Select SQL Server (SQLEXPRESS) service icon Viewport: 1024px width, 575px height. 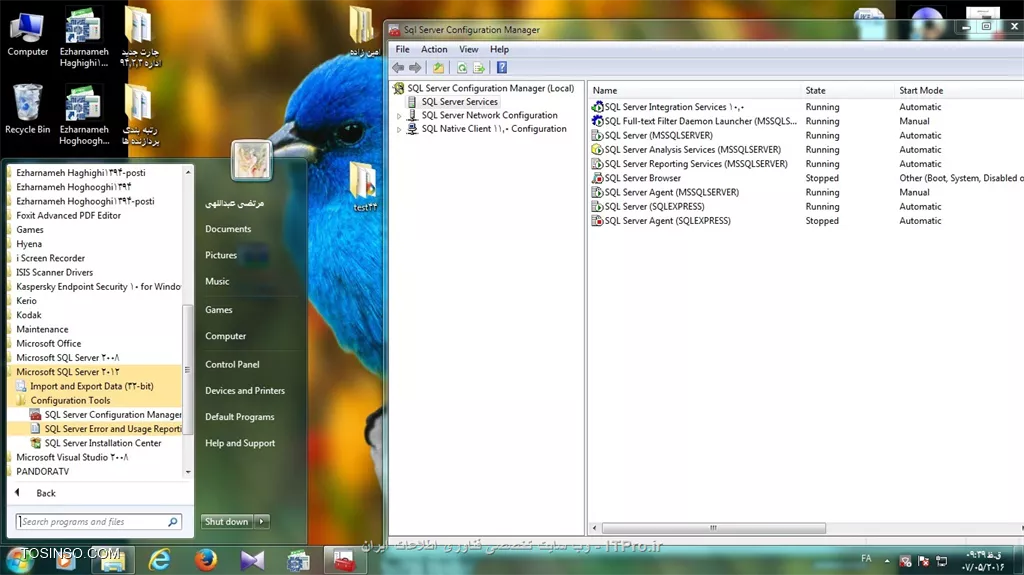pyautogui.click(x=597, y=206)
